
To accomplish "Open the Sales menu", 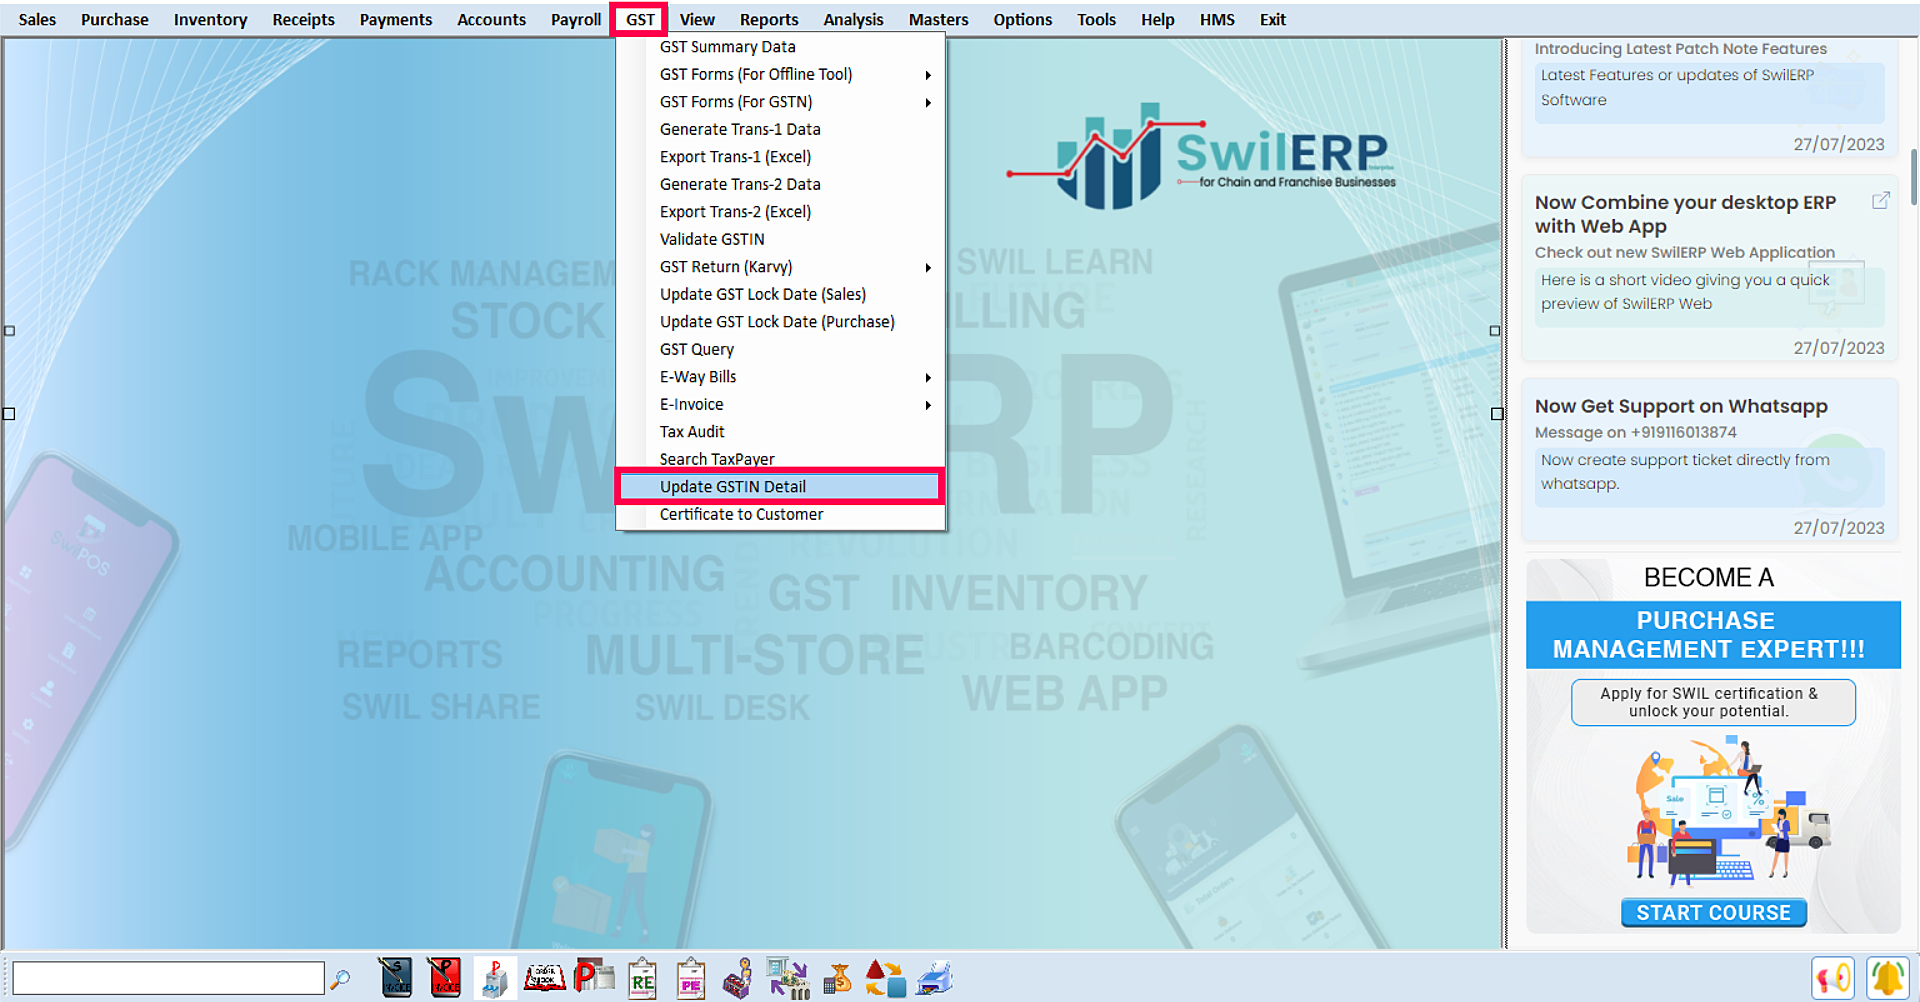I will (37, 19).
